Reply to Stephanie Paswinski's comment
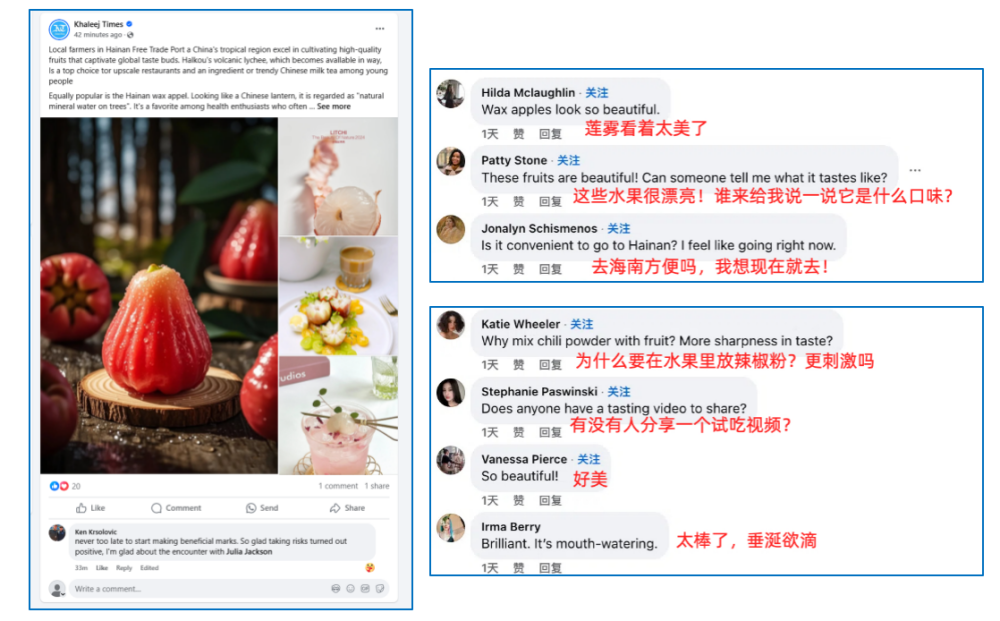Viewport: 1000px width, 621px height. [x=550, y=433]
